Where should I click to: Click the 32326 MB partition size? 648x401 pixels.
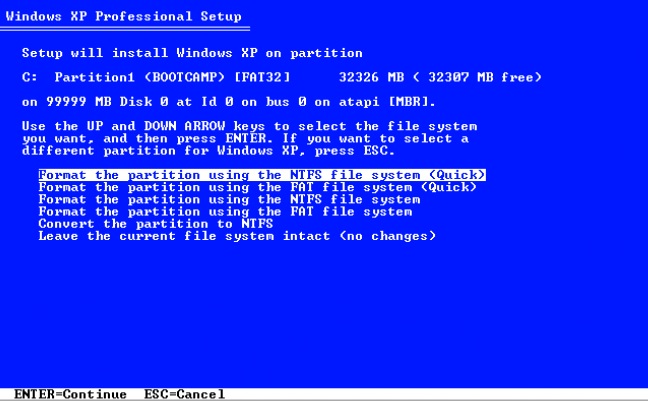pos(371,77)
